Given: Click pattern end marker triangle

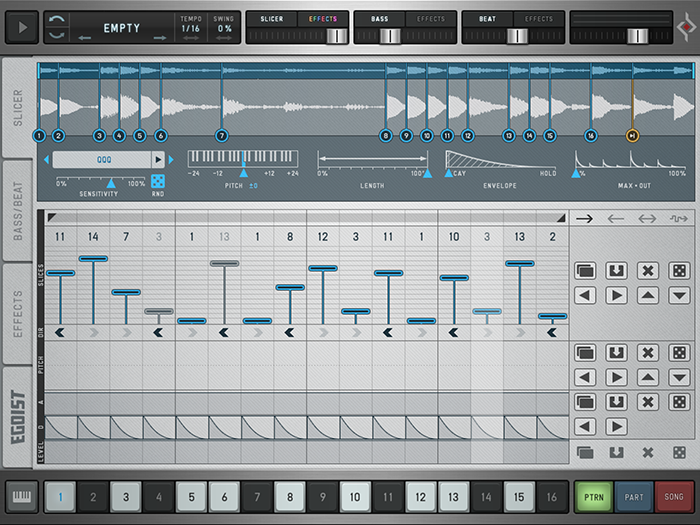Looking at the screenshot, I should coord(561,218).
